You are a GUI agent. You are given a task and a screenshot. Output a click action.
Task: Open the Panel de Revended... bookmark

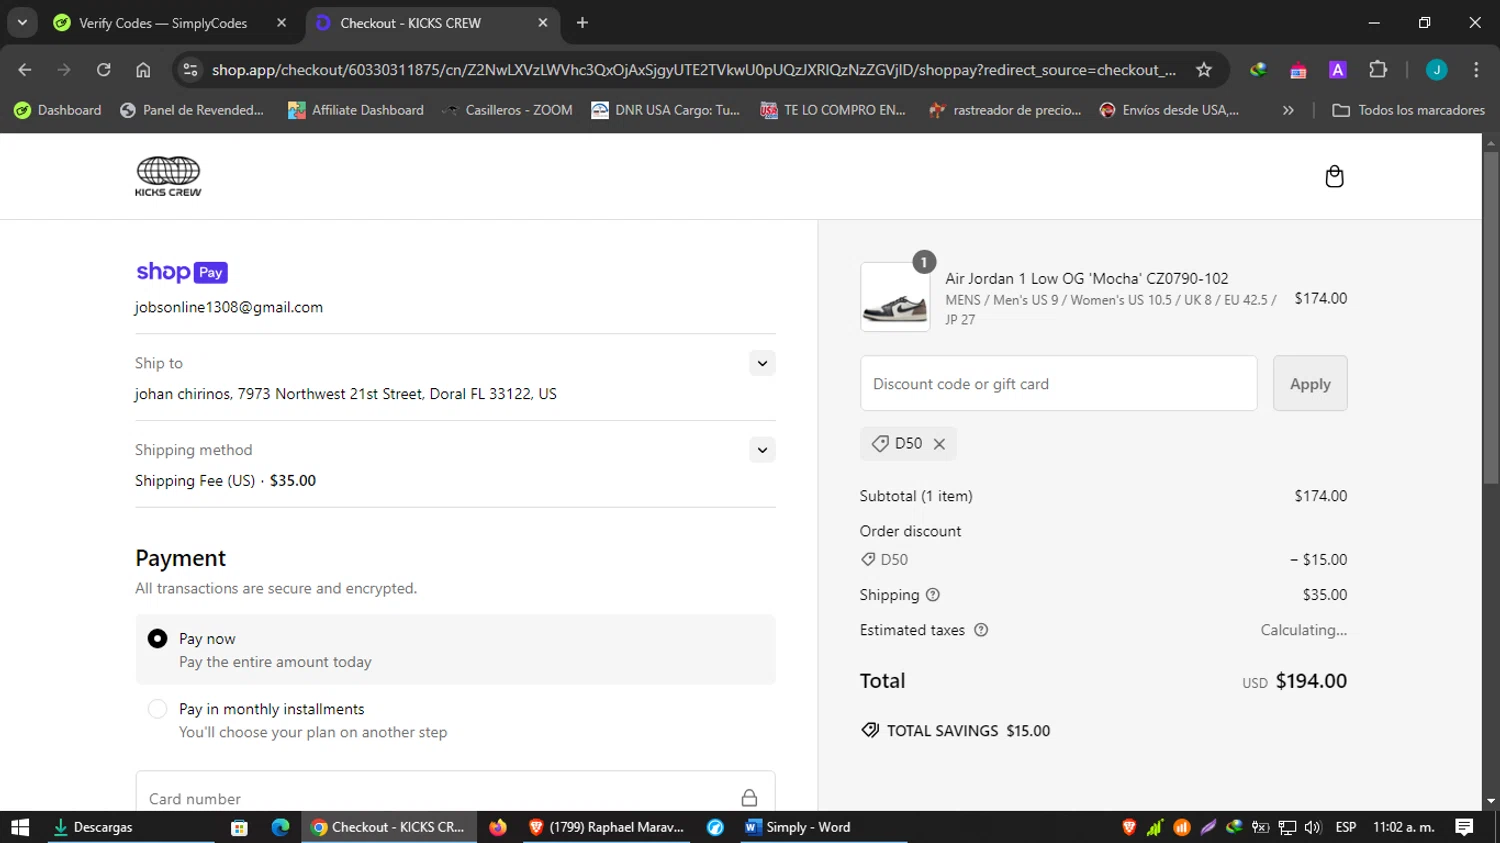pyautogui.click(x=192, y=110)
